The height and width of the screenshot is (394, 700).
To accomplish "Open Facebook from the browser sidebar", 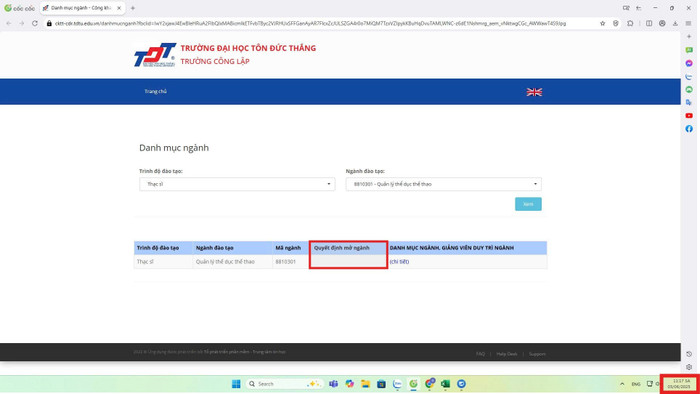I will [689, 129].
